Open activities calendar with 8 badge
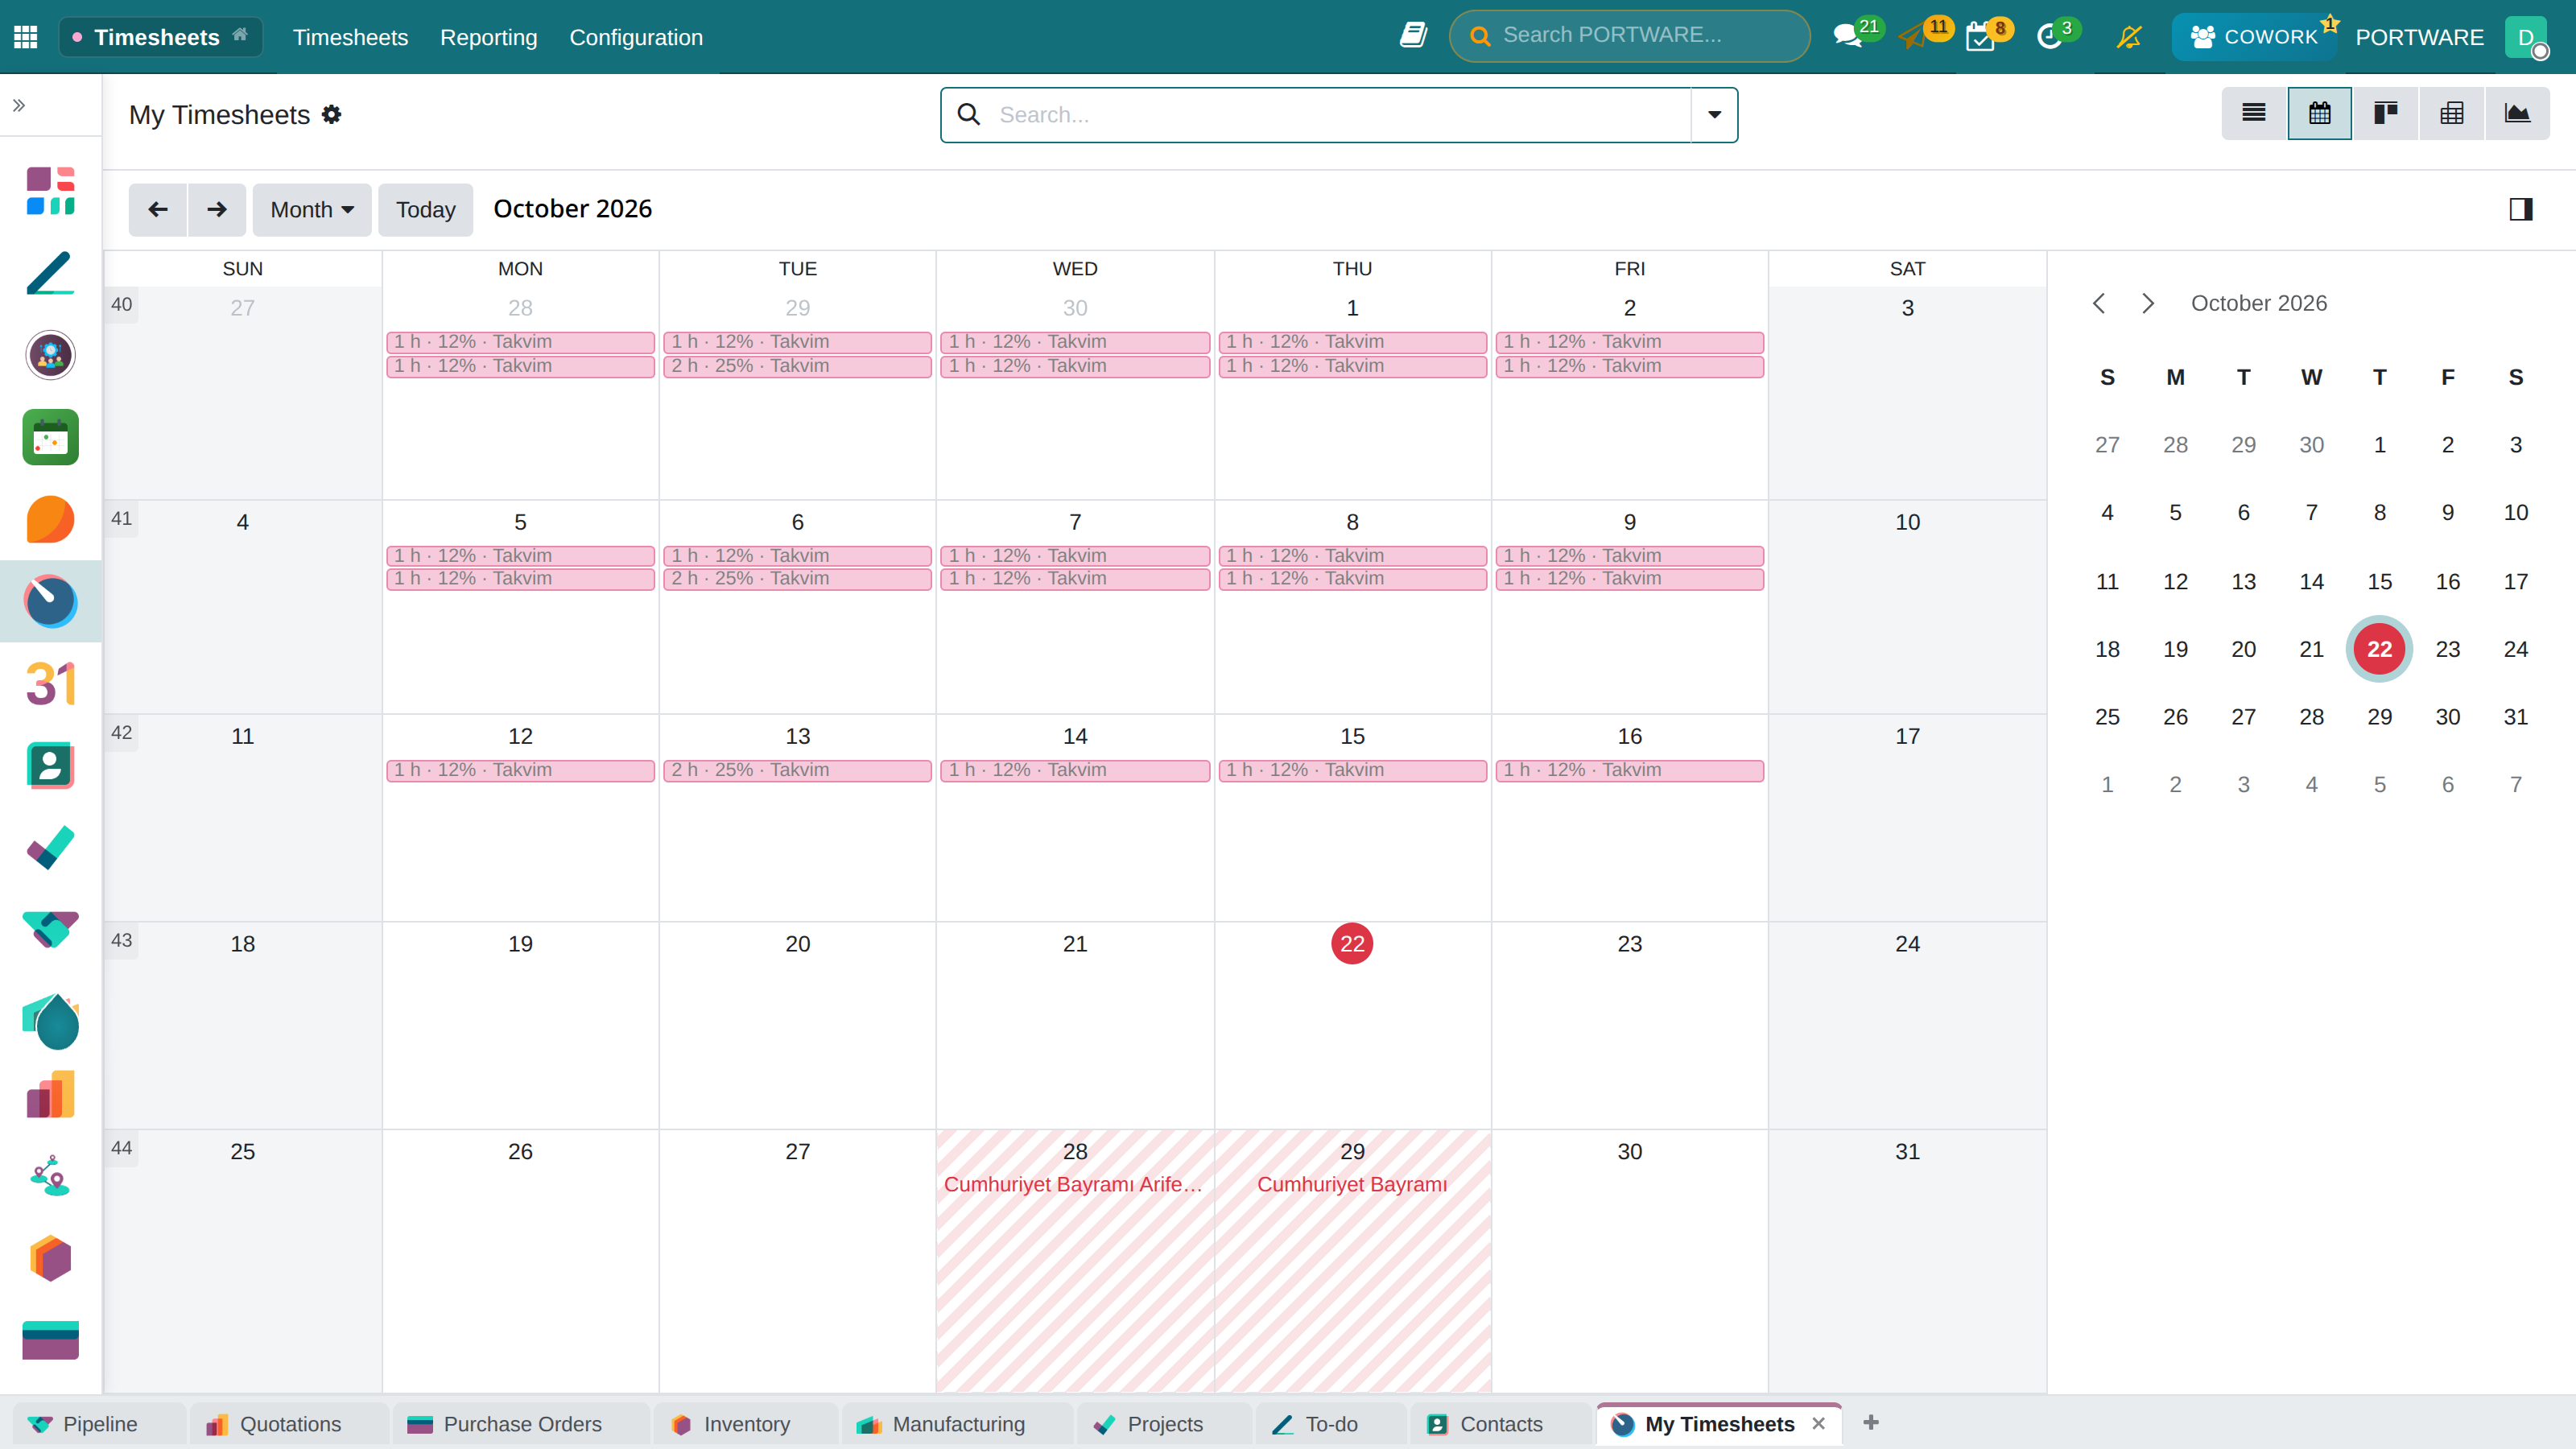Image resolution: width=2576 pixels, height=1449 pixels. coord(1980,37)
